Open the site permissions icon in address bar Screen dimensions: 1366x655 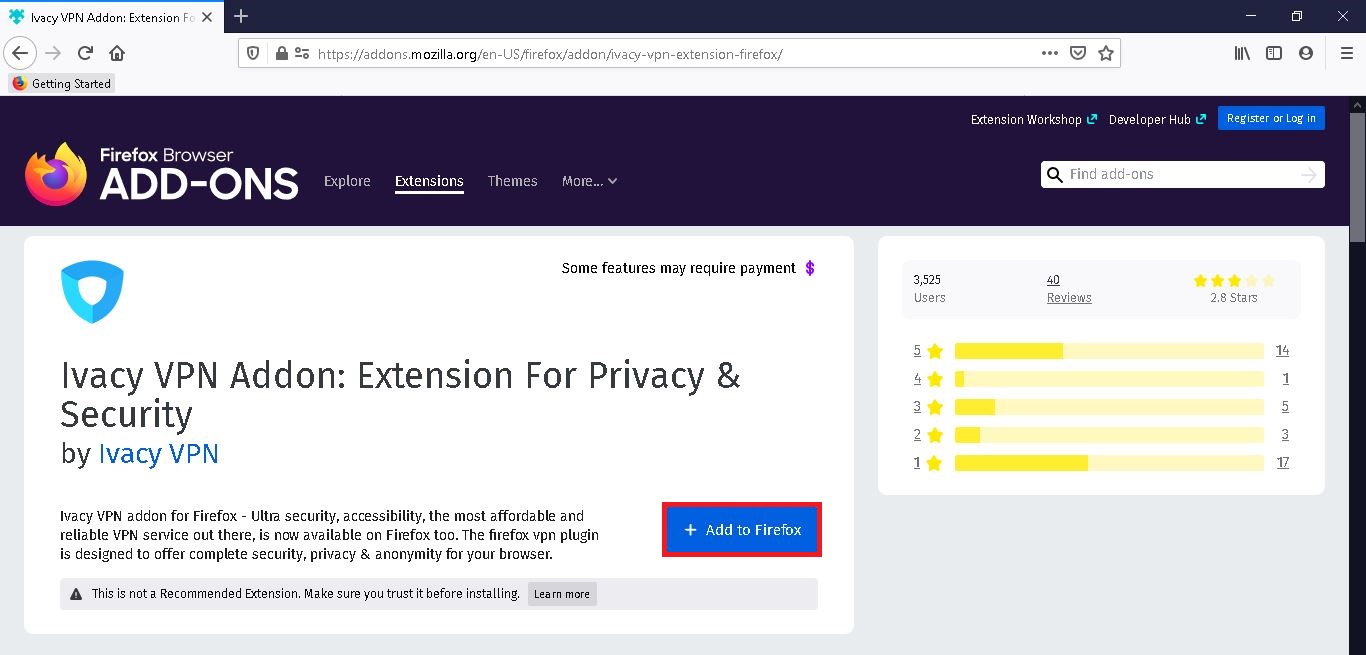pyautogui.click(x=301, y=54)
